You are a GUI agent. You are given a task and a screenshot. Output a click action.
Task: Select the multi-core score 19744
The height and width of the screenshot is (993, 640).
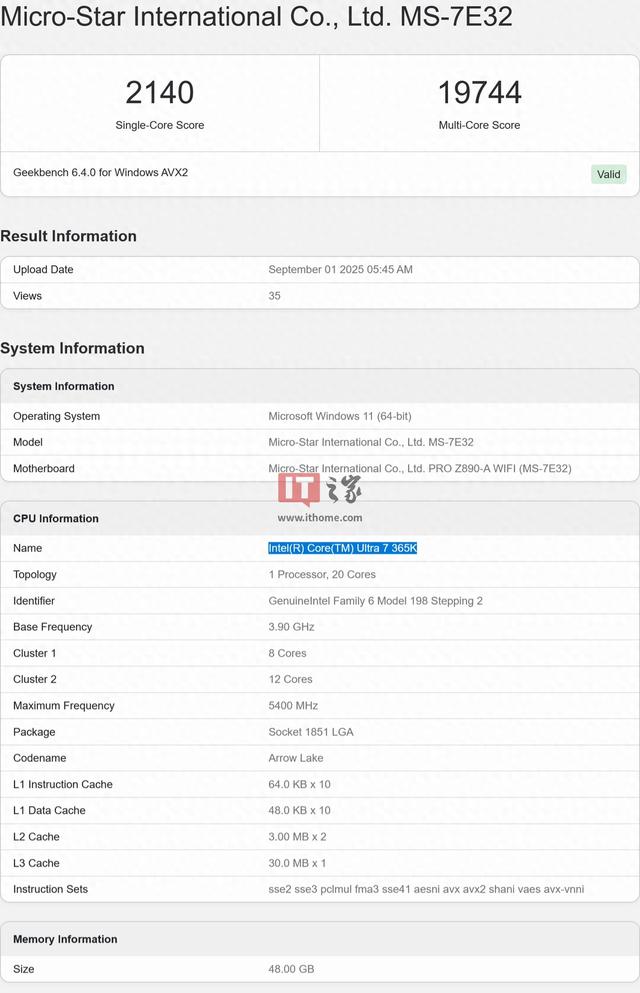pyautogui.click(x=479, y=92)
